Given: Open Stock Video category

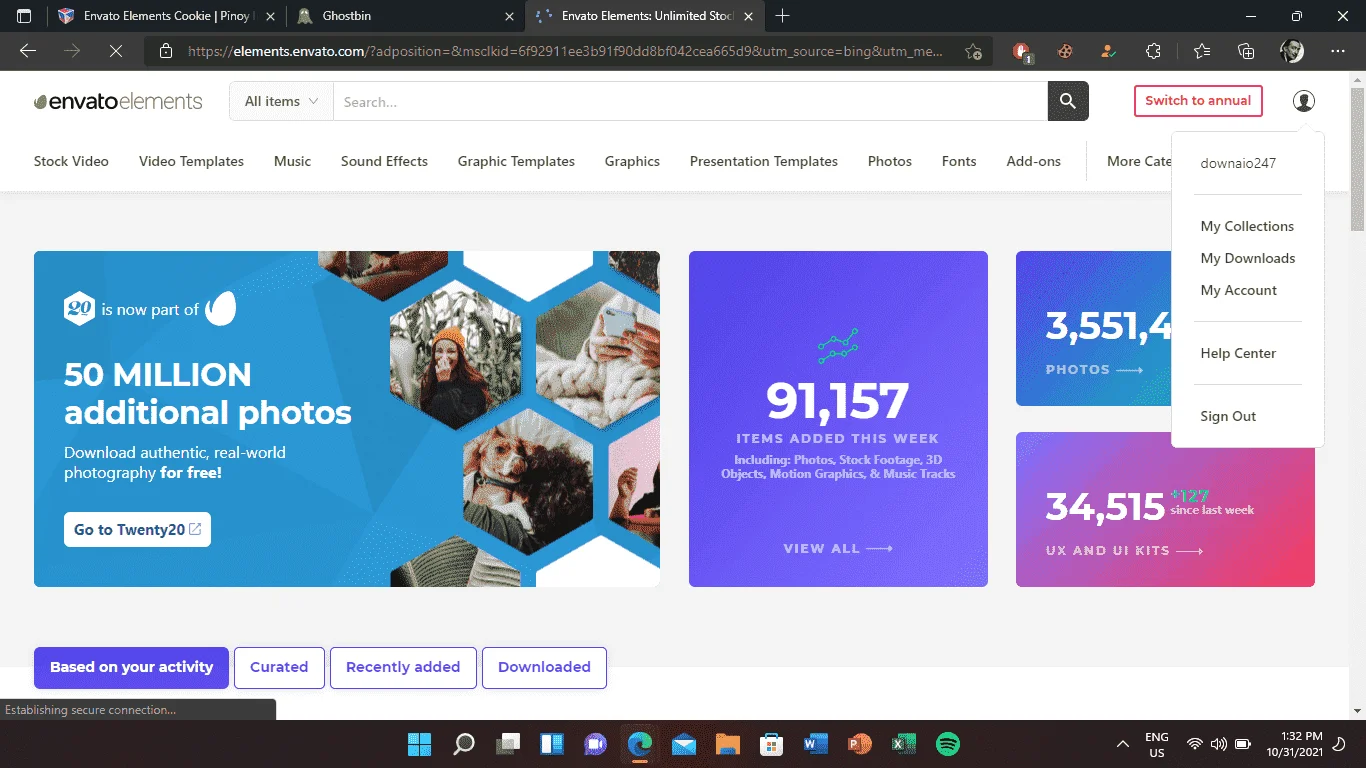Looking at the screenshot, I should pyautogui.click(x=71, y=161).
